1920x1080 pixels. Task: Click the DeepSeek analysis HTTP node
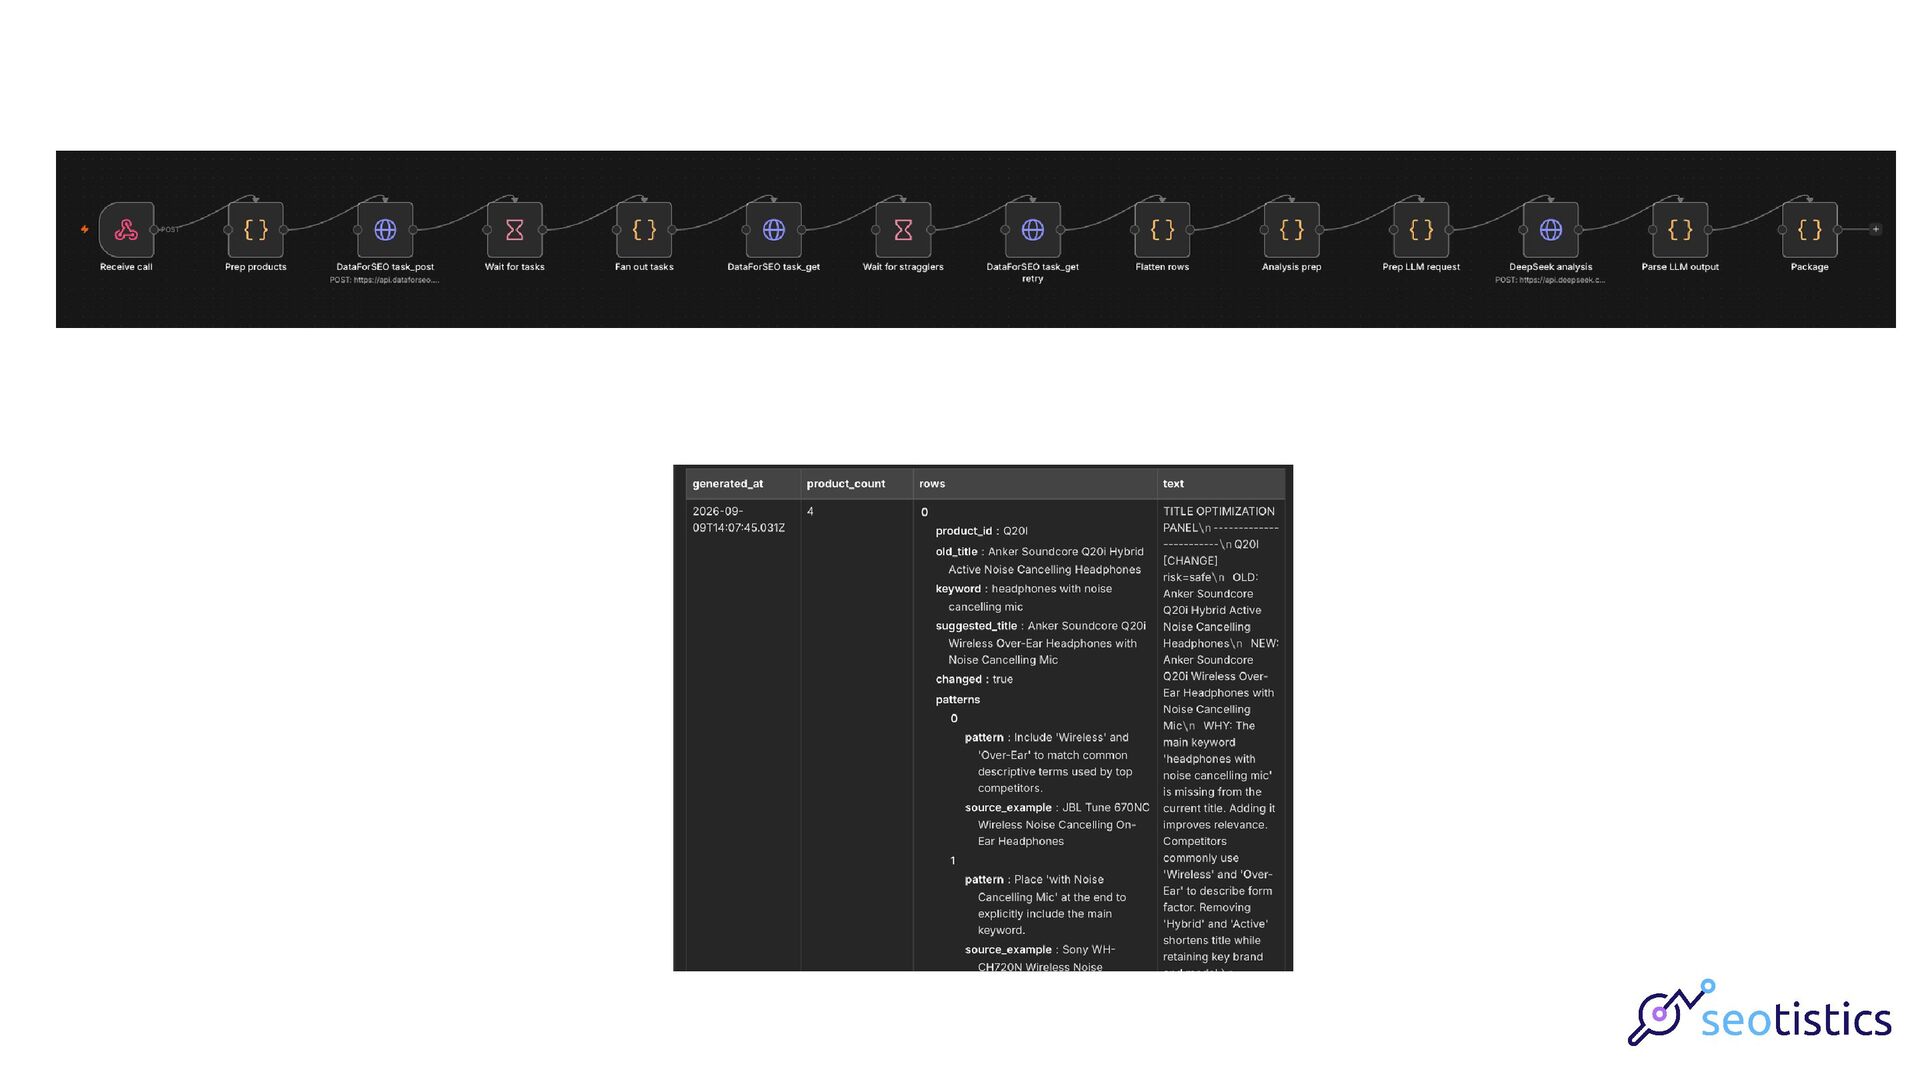click(1551, 230)
